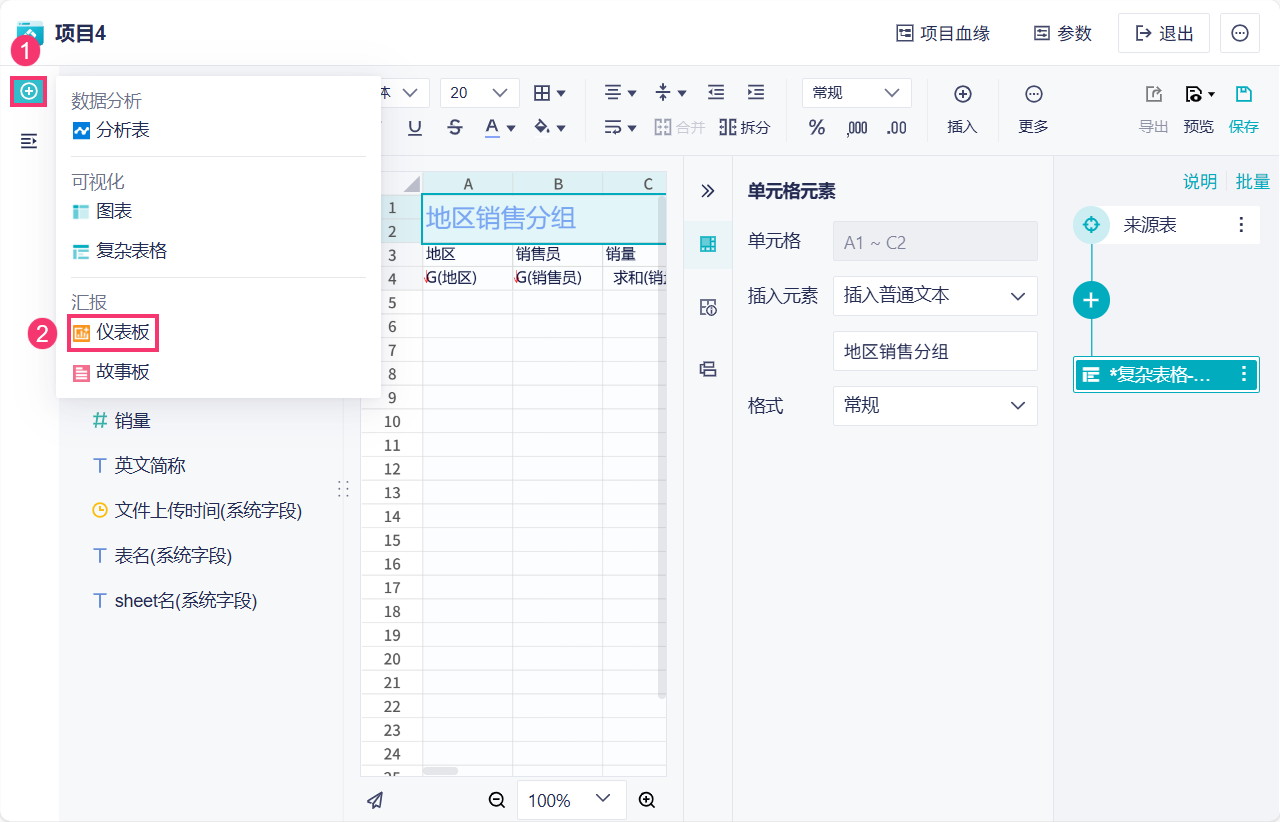This screenshot has height=822, width=1280.
Task: Select the 来源表 source step
Action: click(x=1150, y=225)
